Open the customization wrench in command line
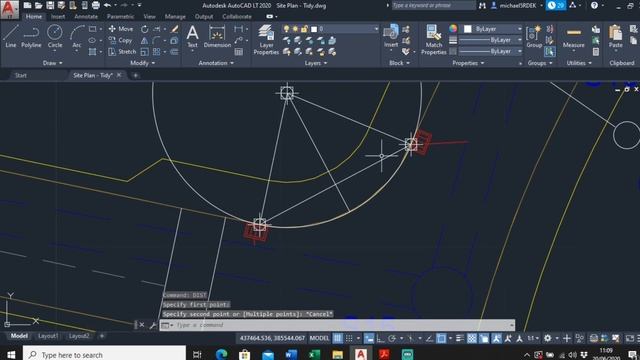This screenshot has width=640, height=360. coord(153,325)
